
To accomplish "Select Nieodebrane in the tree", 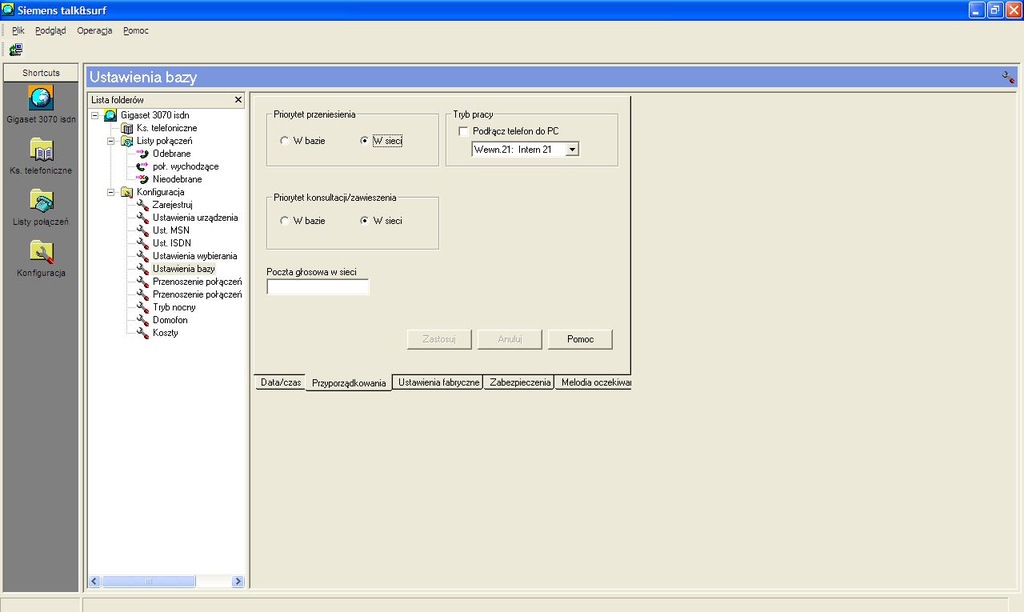I will click(177, 179).
